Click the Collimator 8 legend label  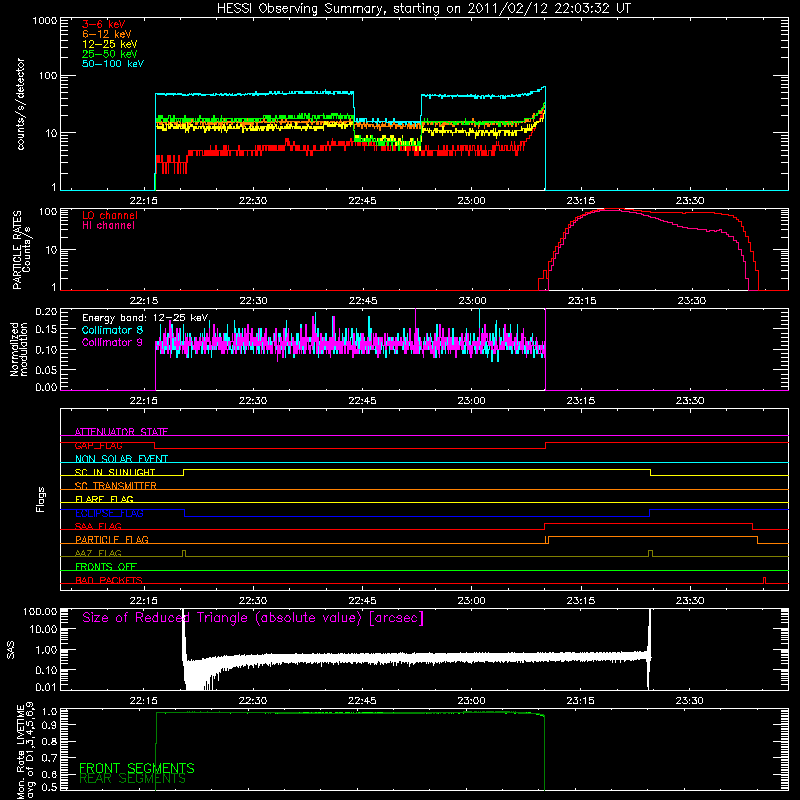[x=112, y=330]
